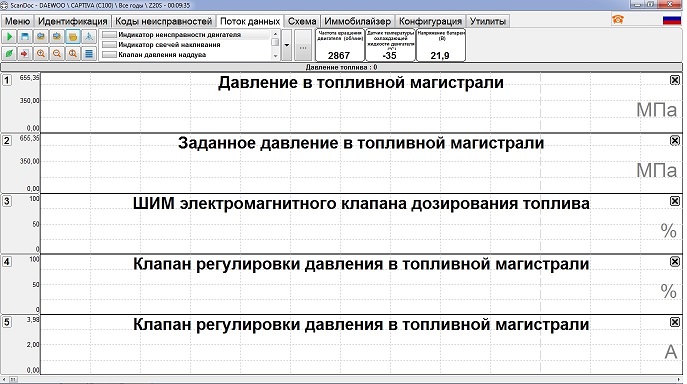Open the Иммобилайзер tab
The width and height of the screenshot is (687, 384).
click(358, 21)
